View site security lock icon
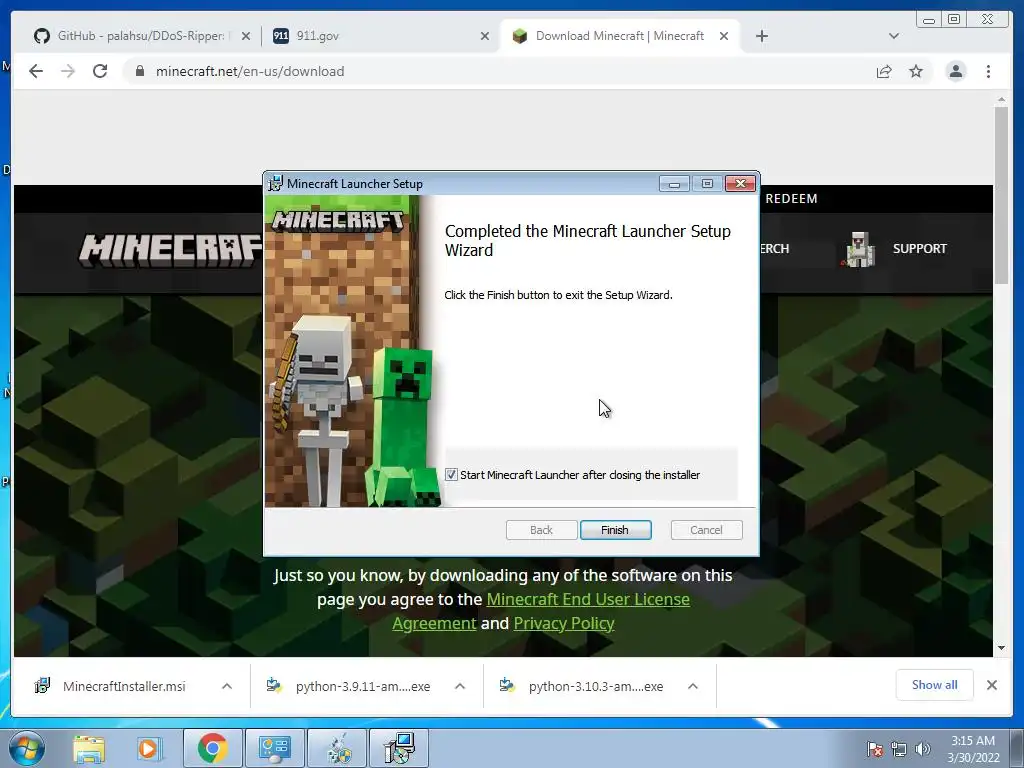 [x=139, y=71]
